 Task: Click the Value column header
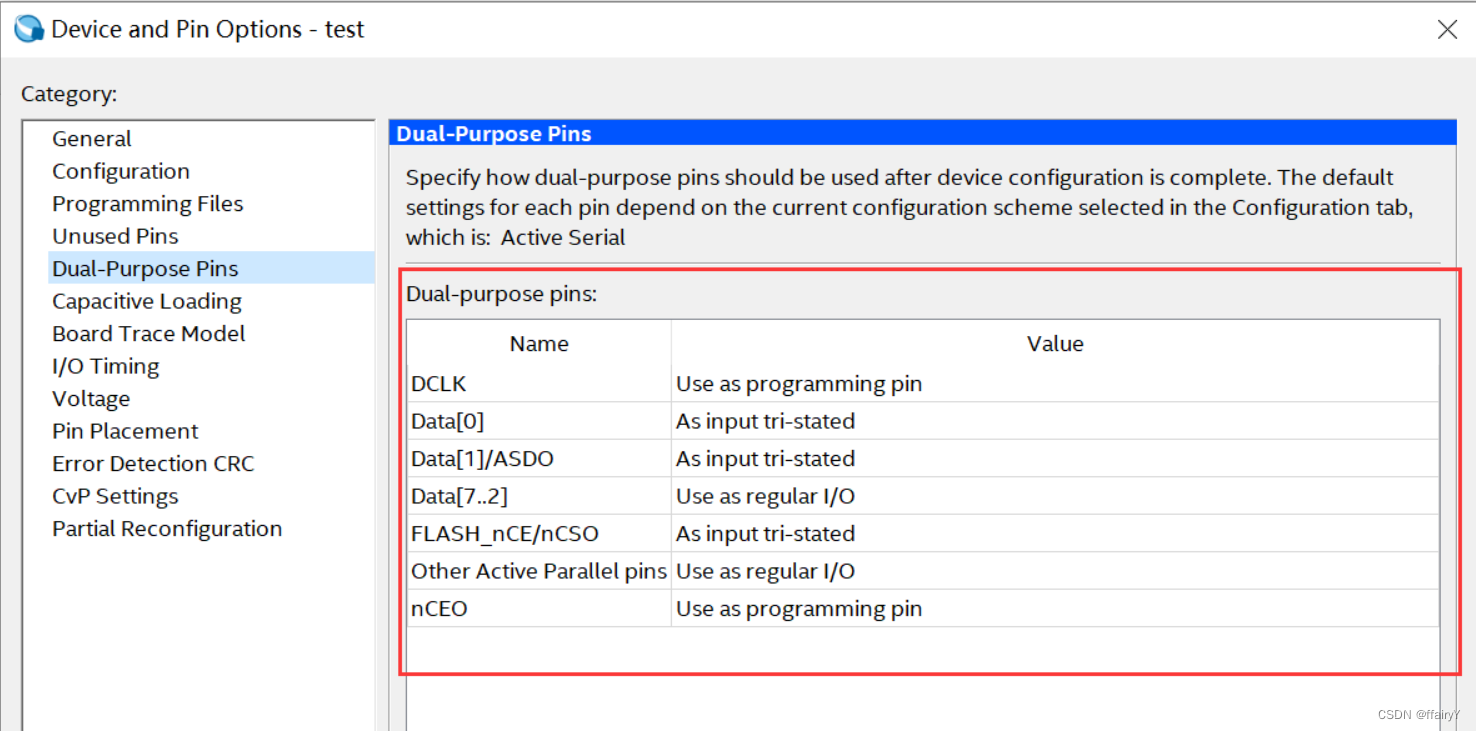(1055, 343)
